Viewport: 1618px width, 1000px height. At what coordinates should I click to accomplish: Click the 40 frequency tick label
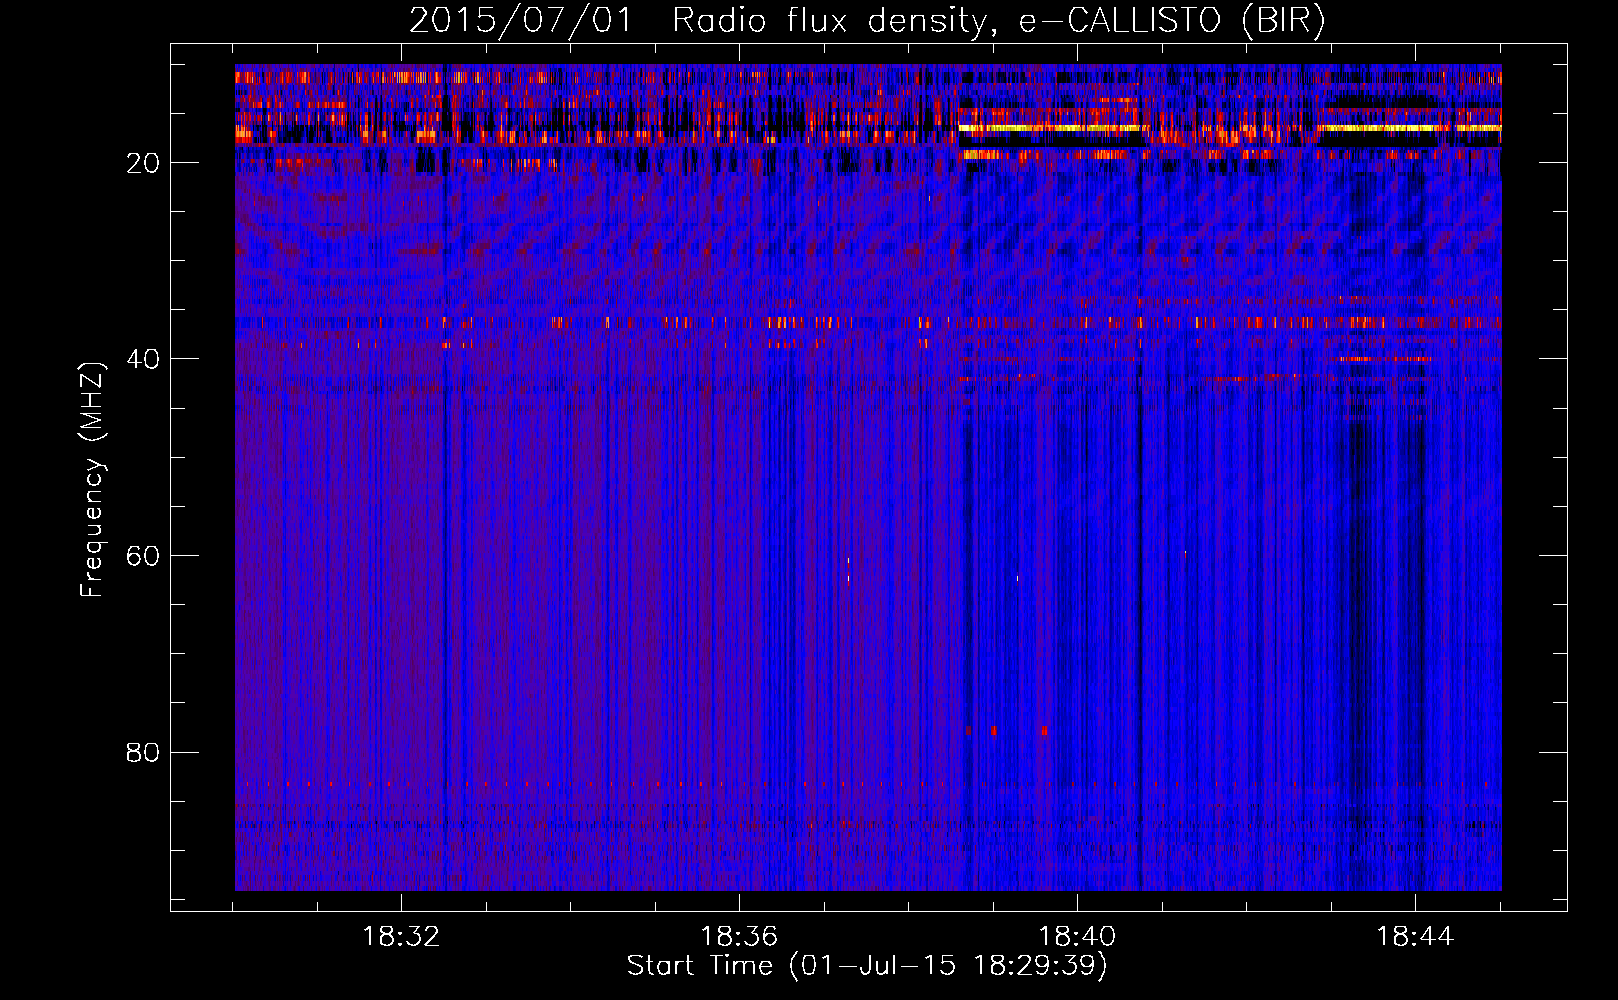[143, 359]
